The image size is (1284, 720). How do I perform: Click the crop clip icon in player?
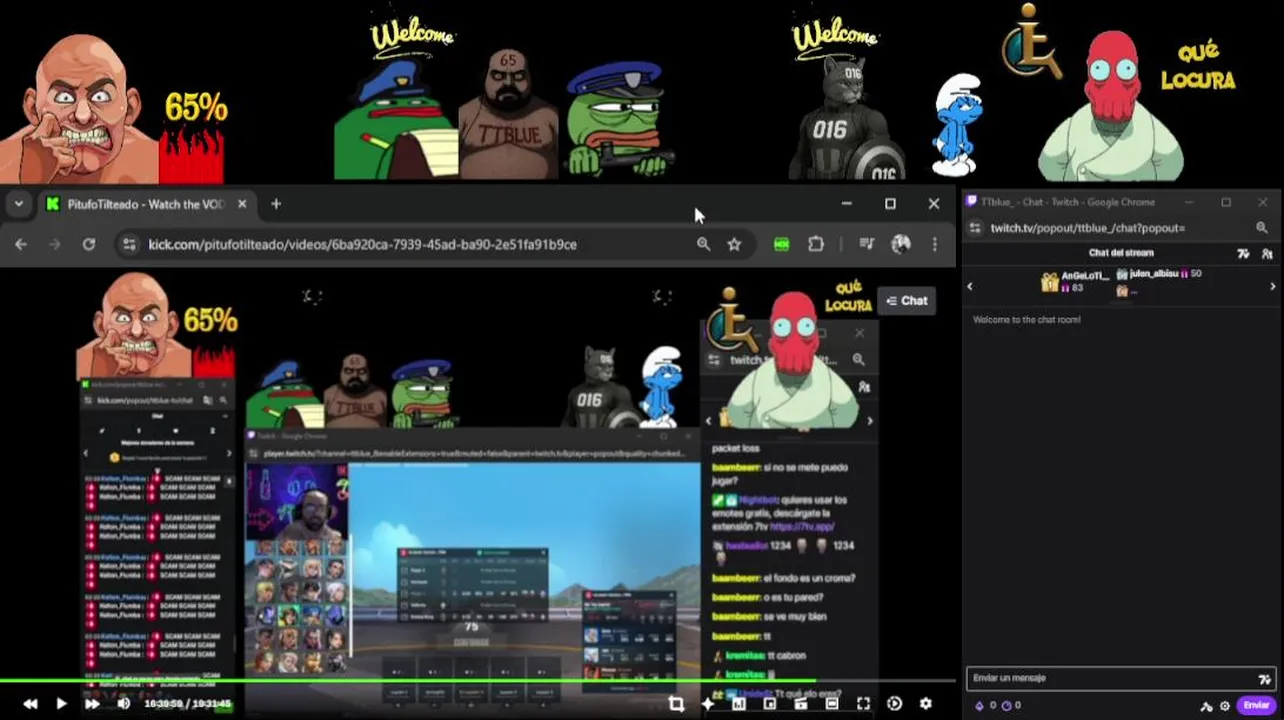[676, 704]
